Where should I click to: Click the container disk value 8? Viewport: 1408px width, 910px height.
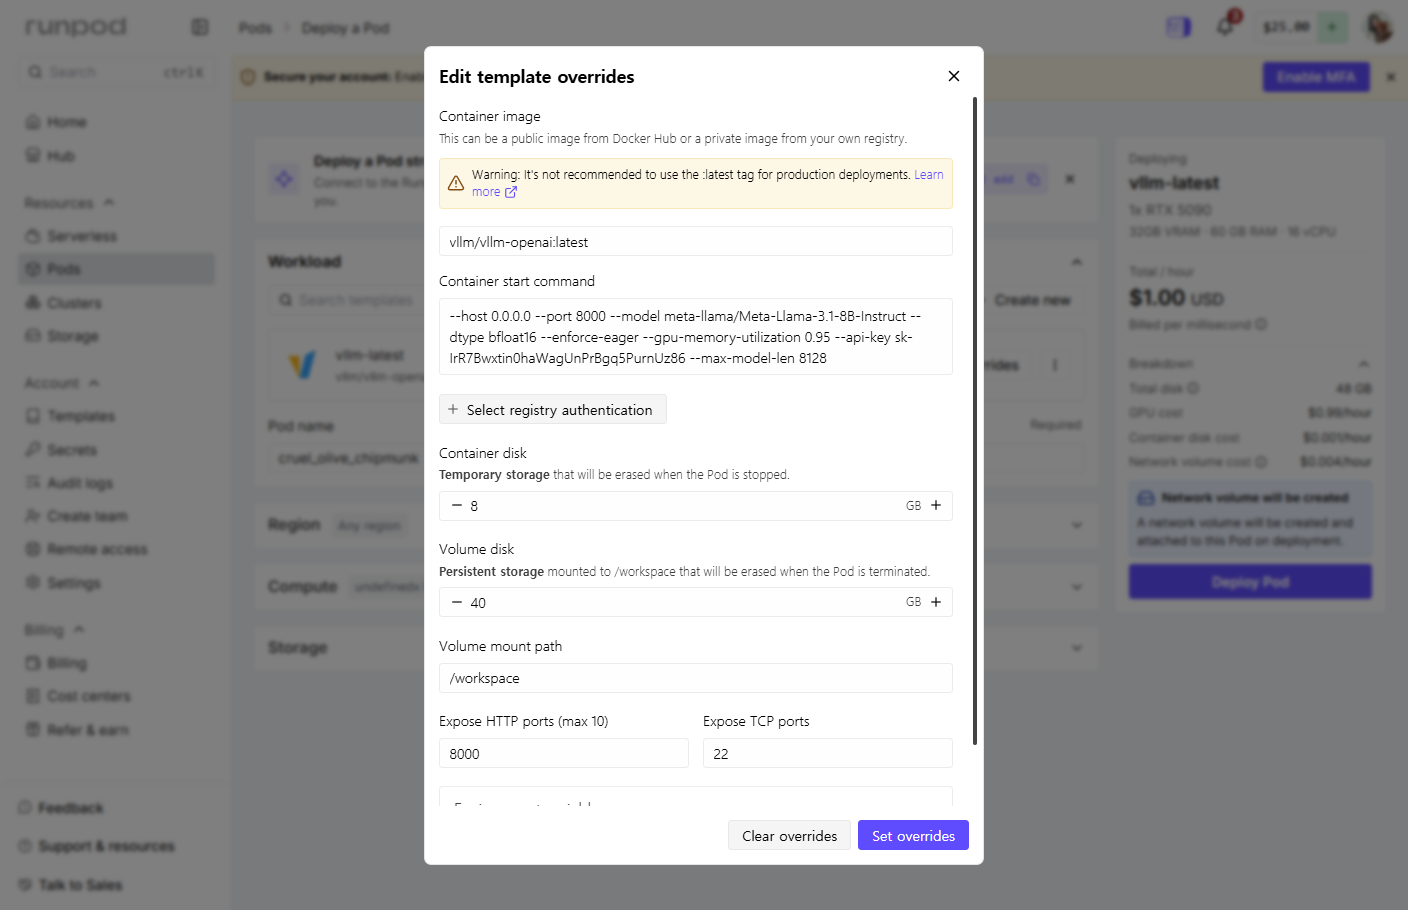click(474, 506)
